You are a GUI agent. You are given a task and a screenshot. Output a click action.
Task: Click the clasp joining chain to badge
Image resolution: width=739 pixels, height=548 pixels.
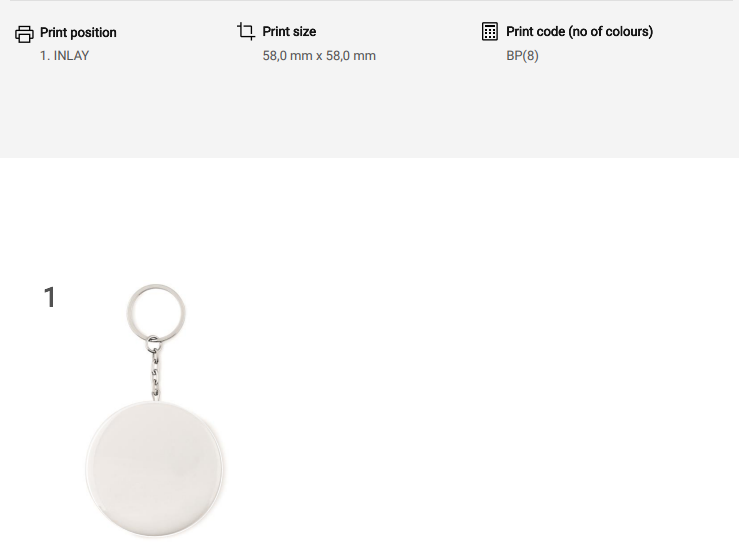(x=156, y=398)
